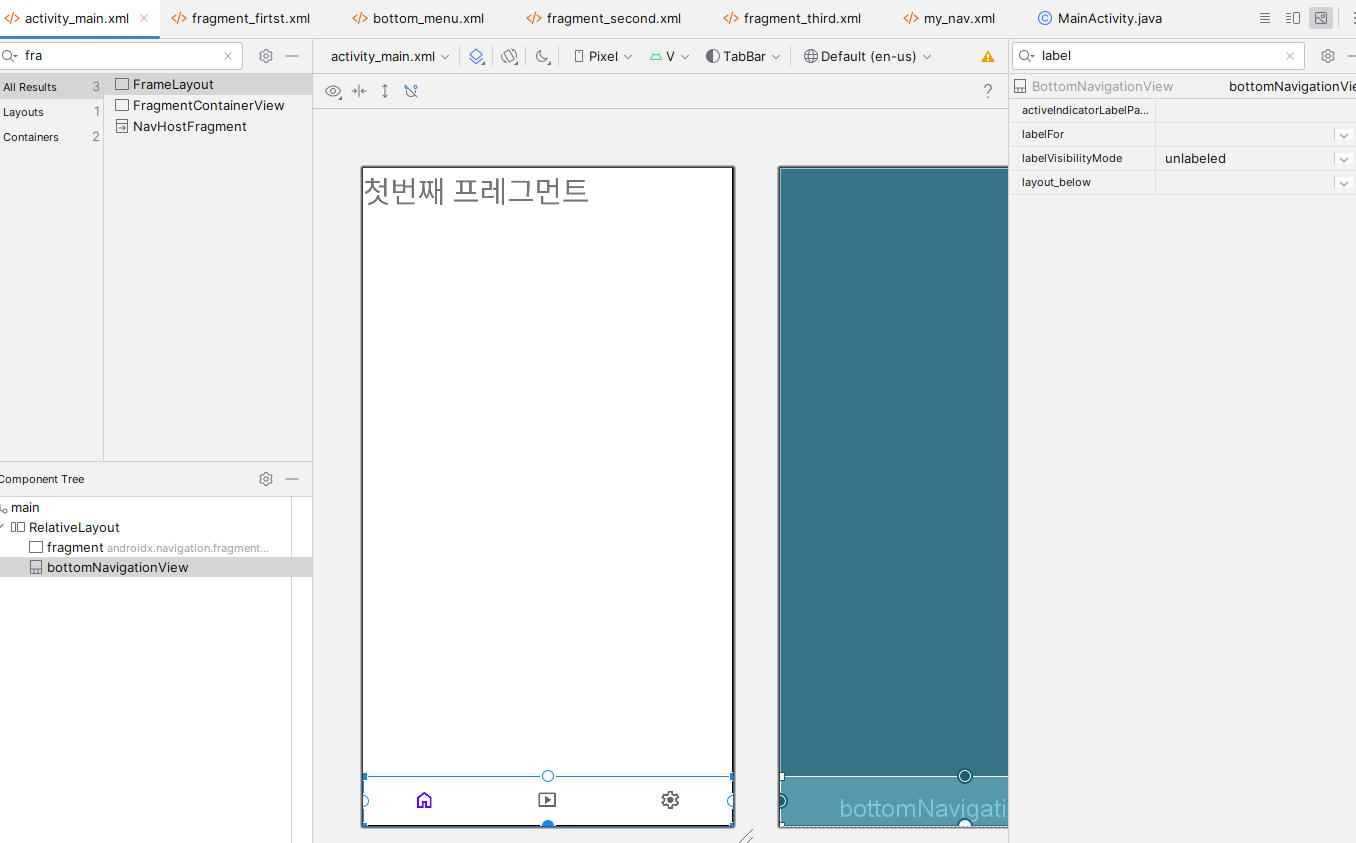This screenshot has height=843, width=1356.
Task: Edit the activeIndicatorLabelPadding value field
Action: tap(1255, 110)
